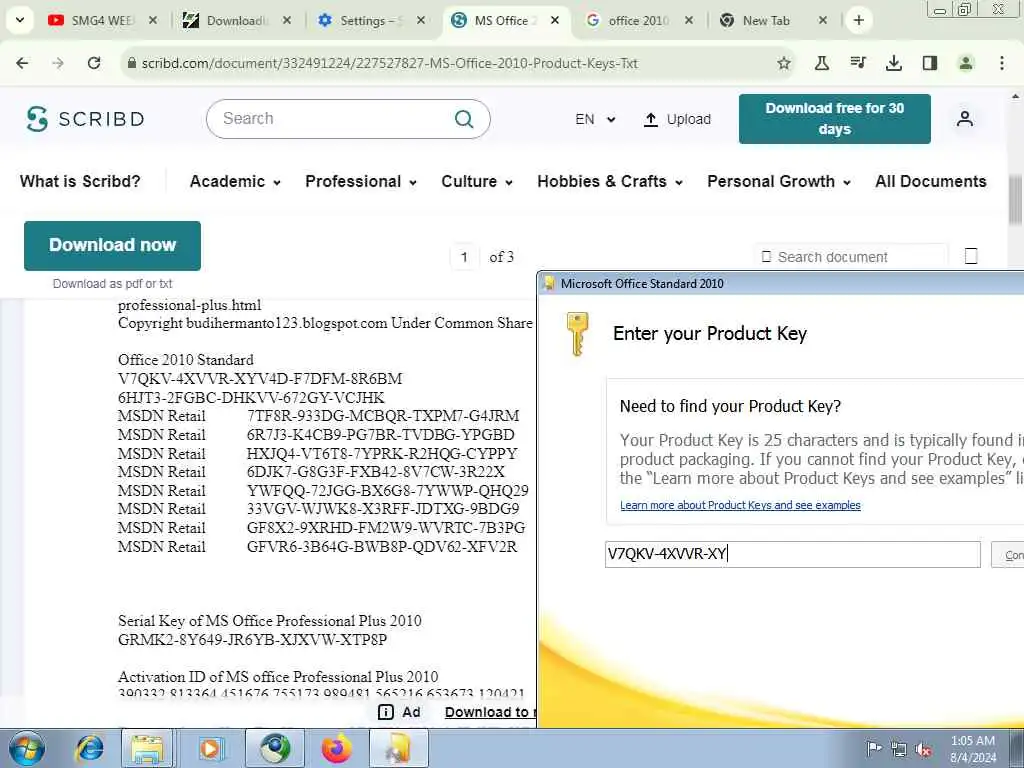Click the page number box showing 1
The width and height of the screenshot is (1024, 768).
pos(464,257)
